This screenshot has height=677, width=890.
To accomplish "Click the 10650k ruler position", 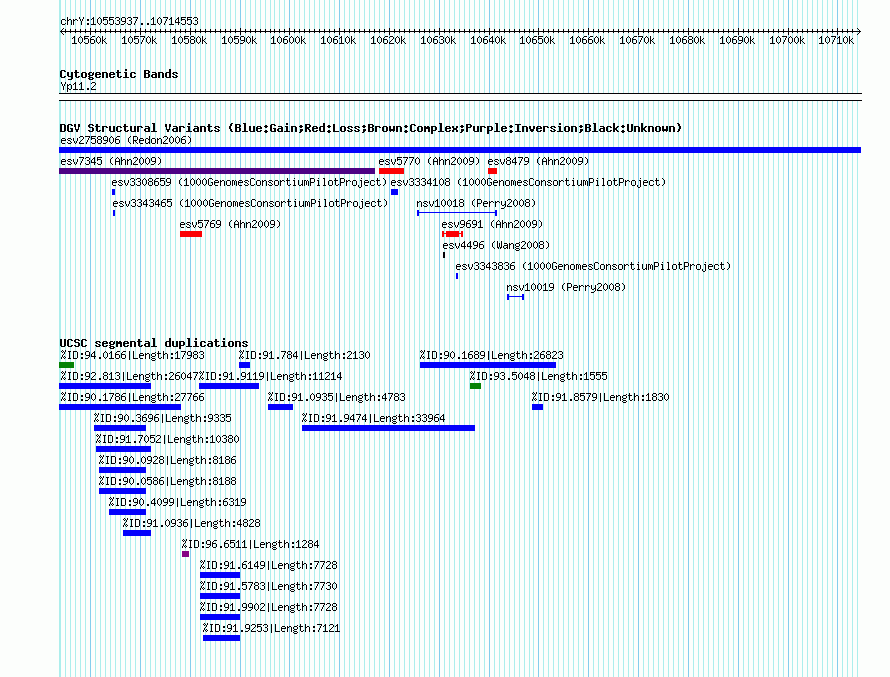I will point(537,40).
